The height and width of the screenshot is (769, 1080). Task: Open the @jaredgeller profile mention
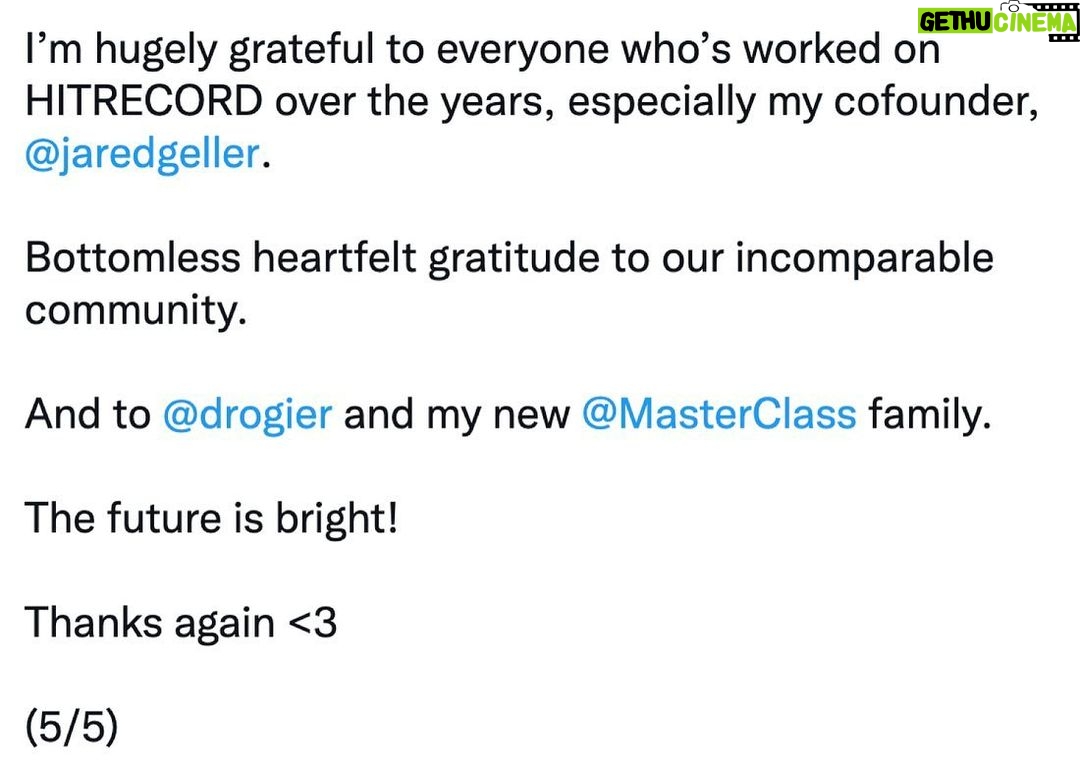[x=143, y=154]
